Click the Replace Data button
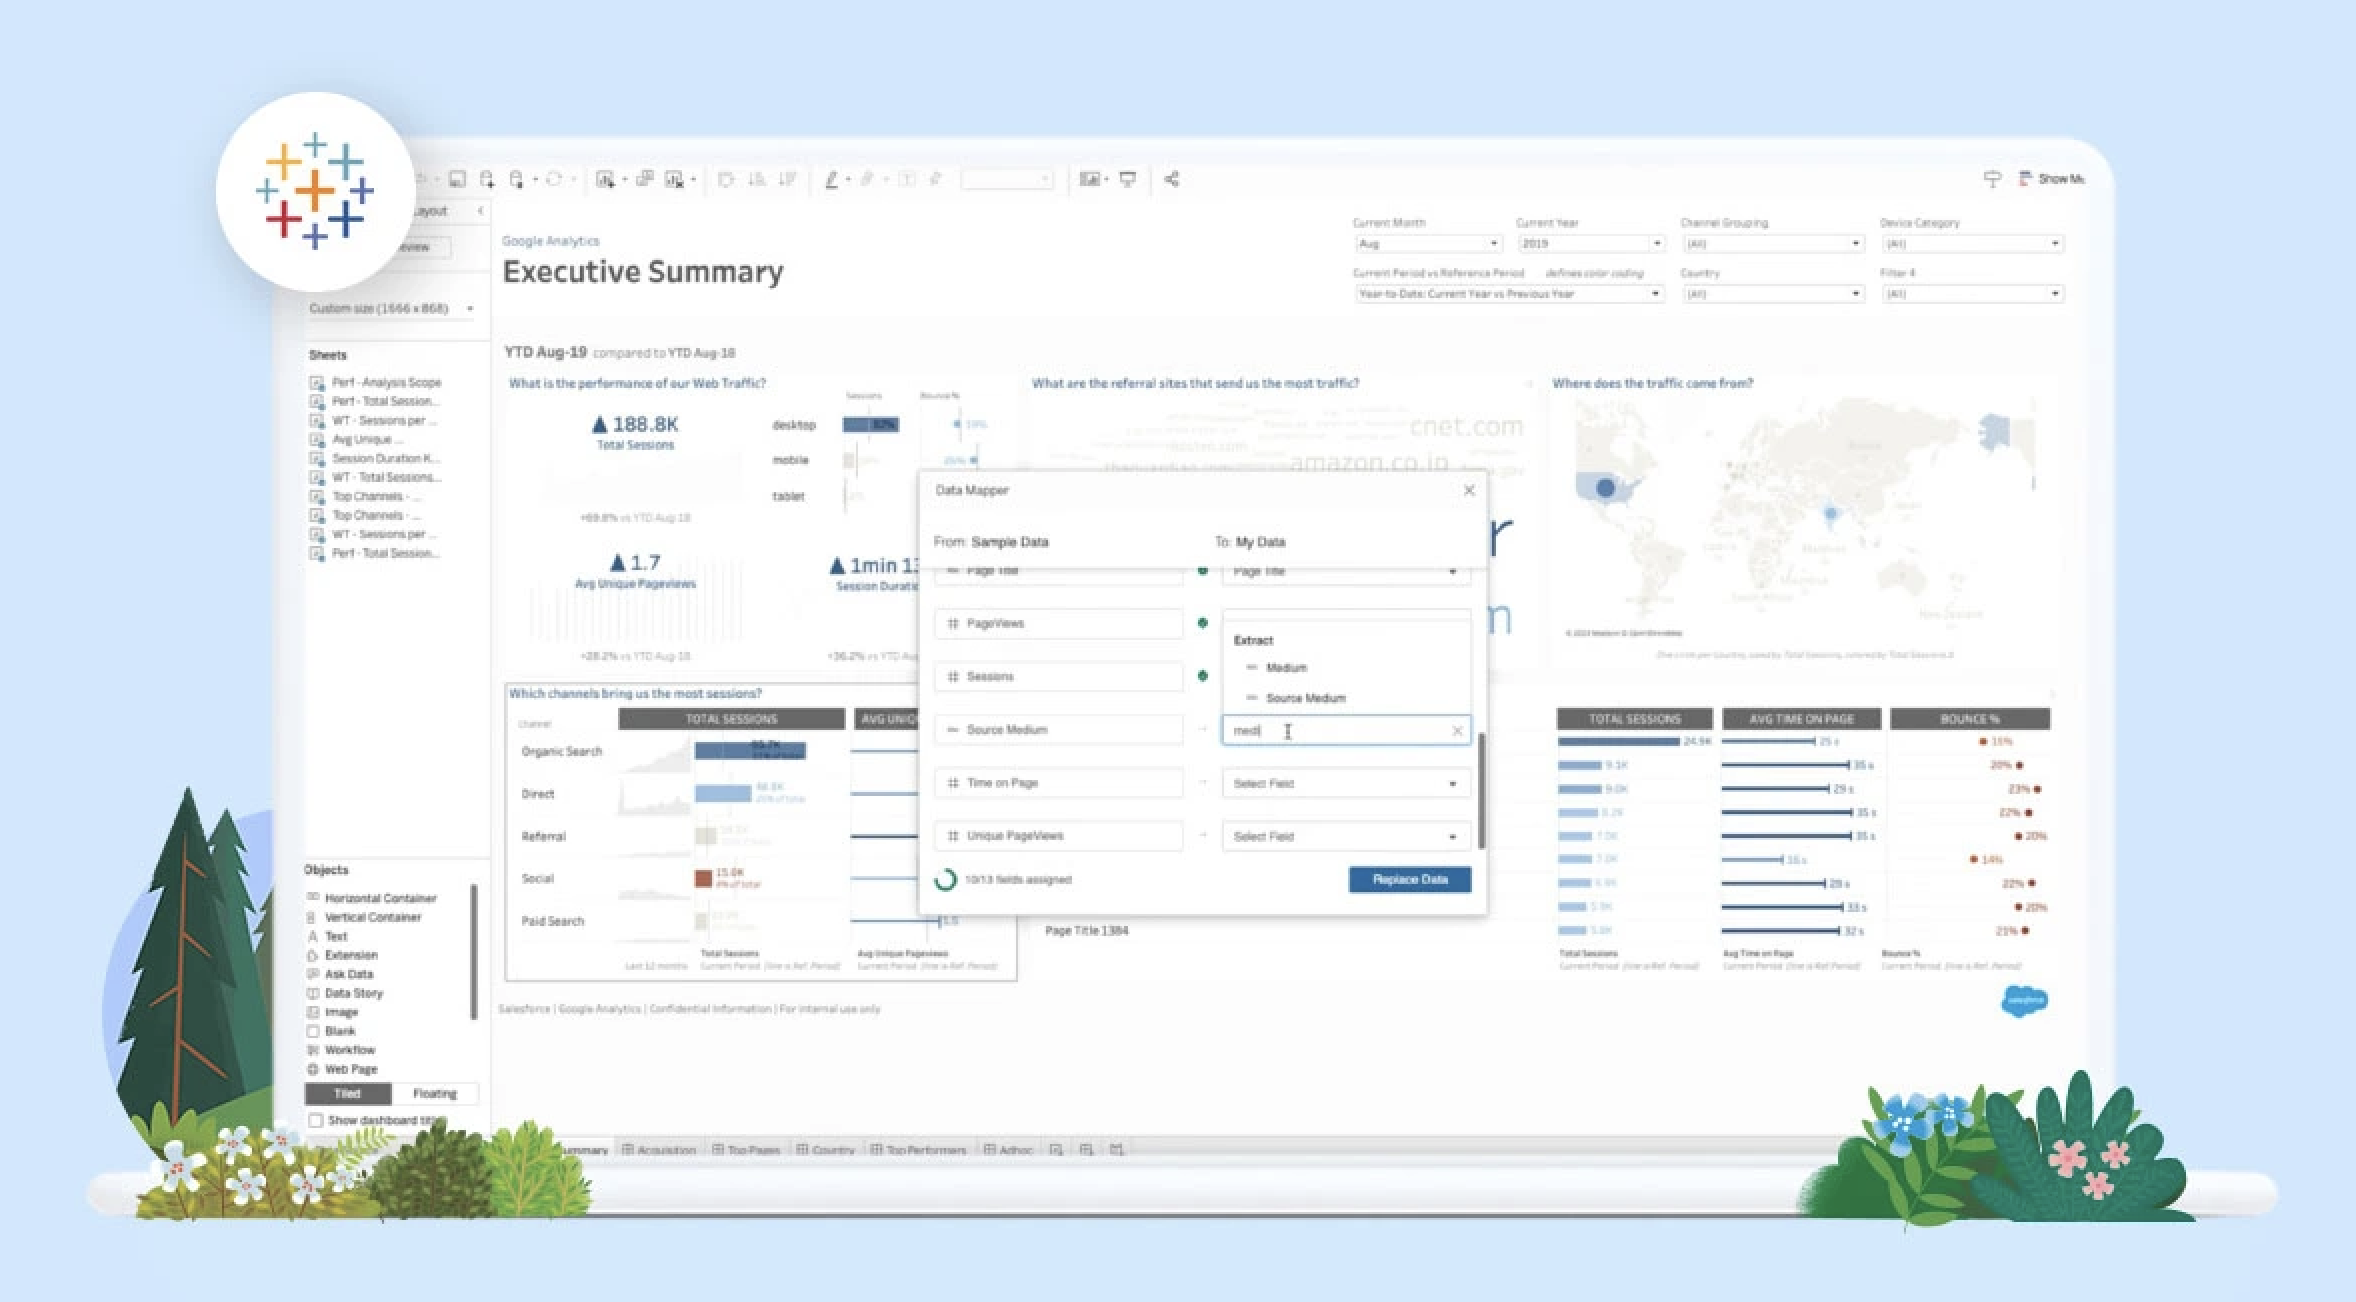The width and height of the screenshot is (2356, 1302). tap(1410, 879)
